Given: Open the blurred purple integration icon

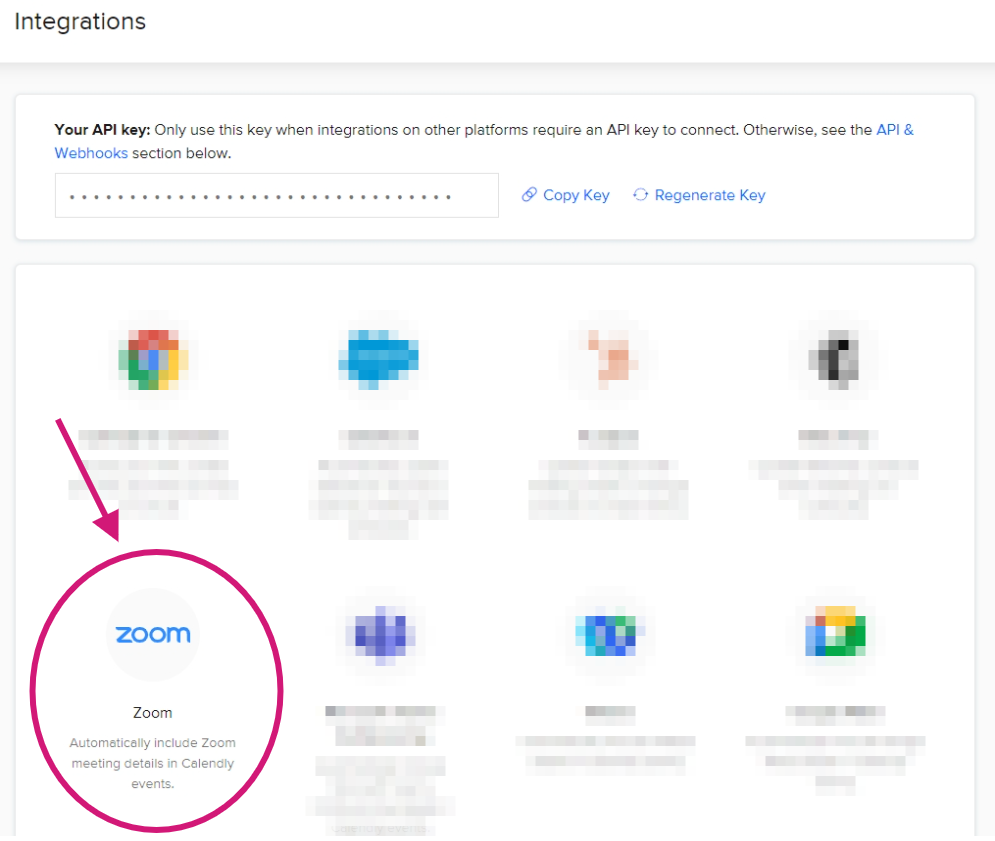Looking at the screenshot, I should tap(381, 635).
